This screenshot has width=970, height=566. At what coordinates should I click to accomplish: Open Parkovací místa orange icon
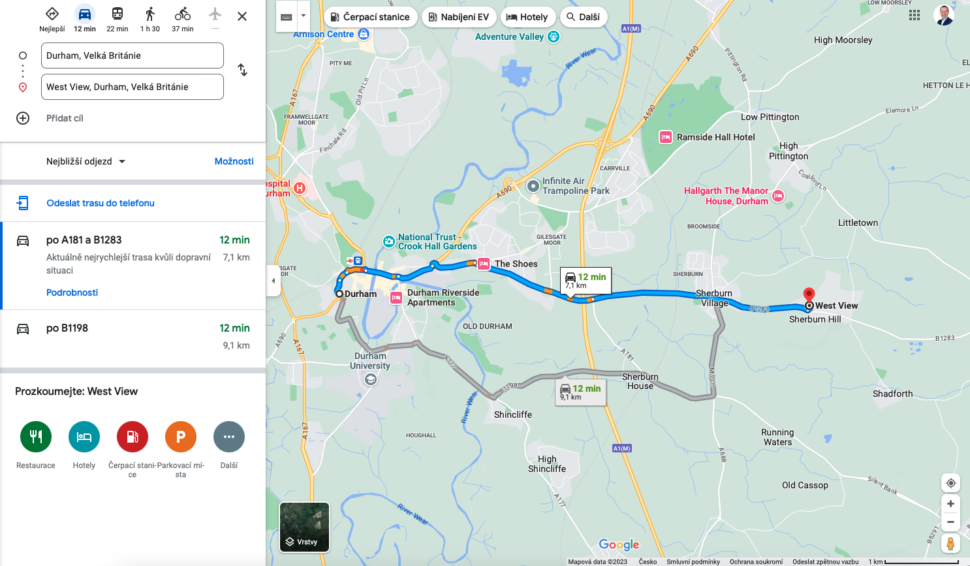click(181, 437)
